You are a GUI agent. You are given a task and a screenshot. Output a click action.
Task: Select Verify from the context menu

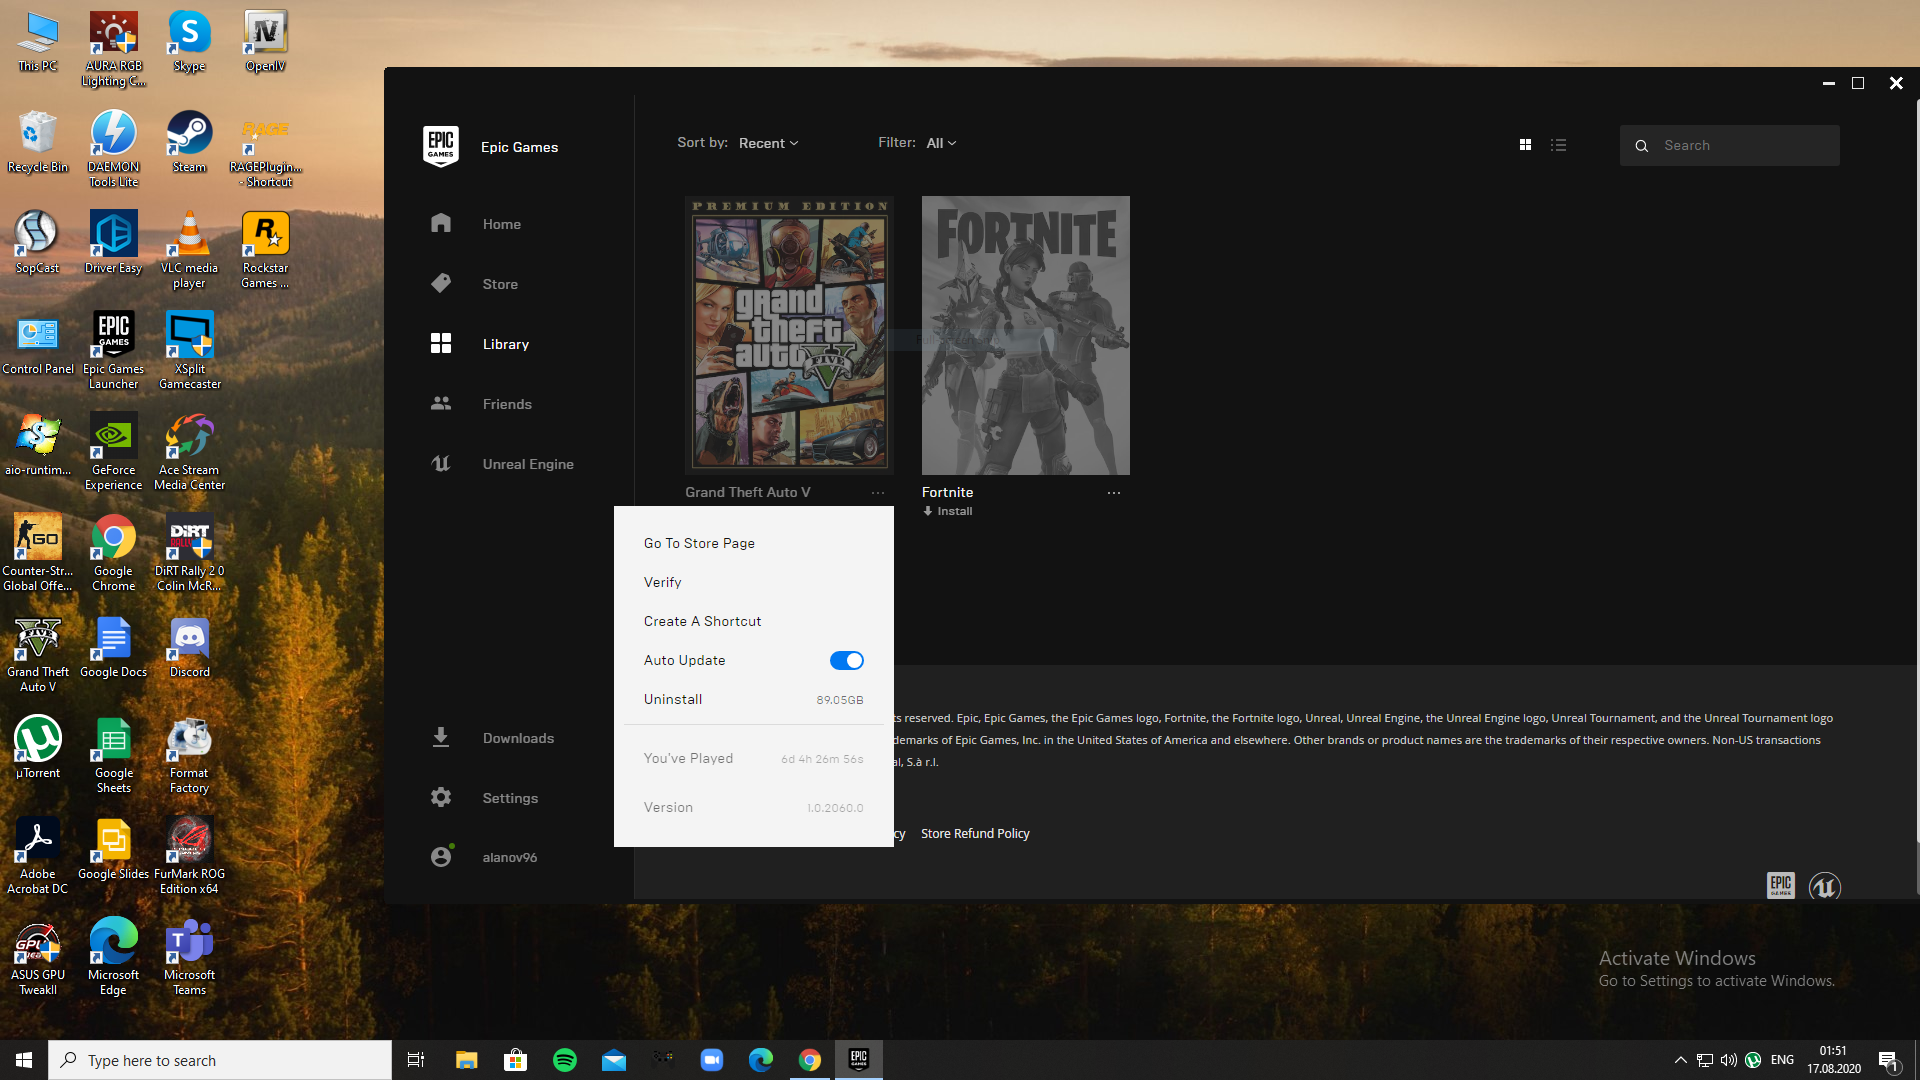(x=662, y=582)
